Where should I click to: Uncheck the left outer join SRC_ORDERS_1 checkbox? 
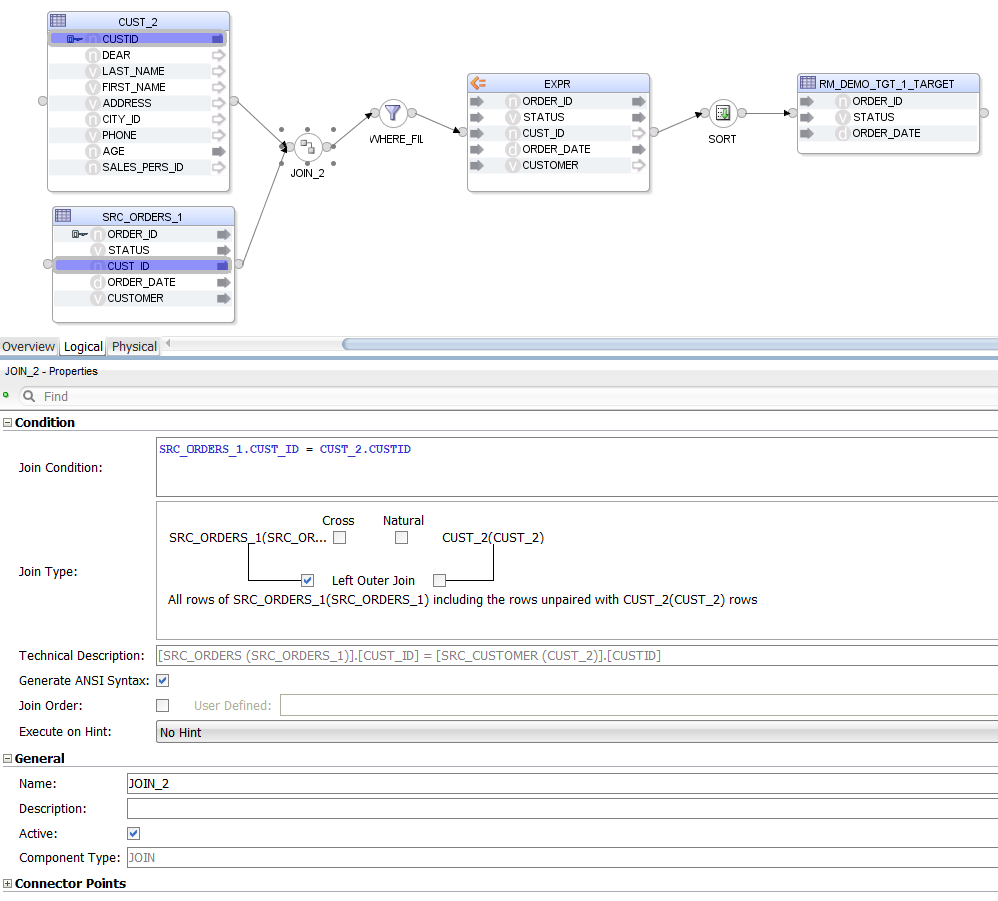coord(307,580)
